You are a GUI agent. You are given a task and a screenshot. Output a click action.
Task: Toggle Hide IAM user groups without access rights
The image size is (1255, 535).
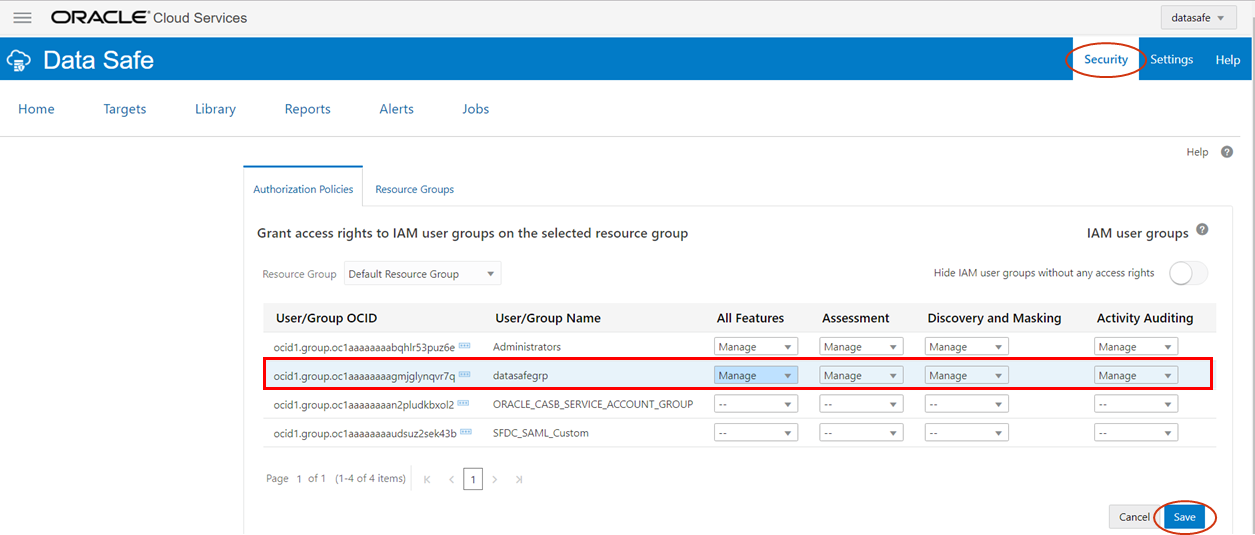pyautogui.click(x=1188, y=273)
